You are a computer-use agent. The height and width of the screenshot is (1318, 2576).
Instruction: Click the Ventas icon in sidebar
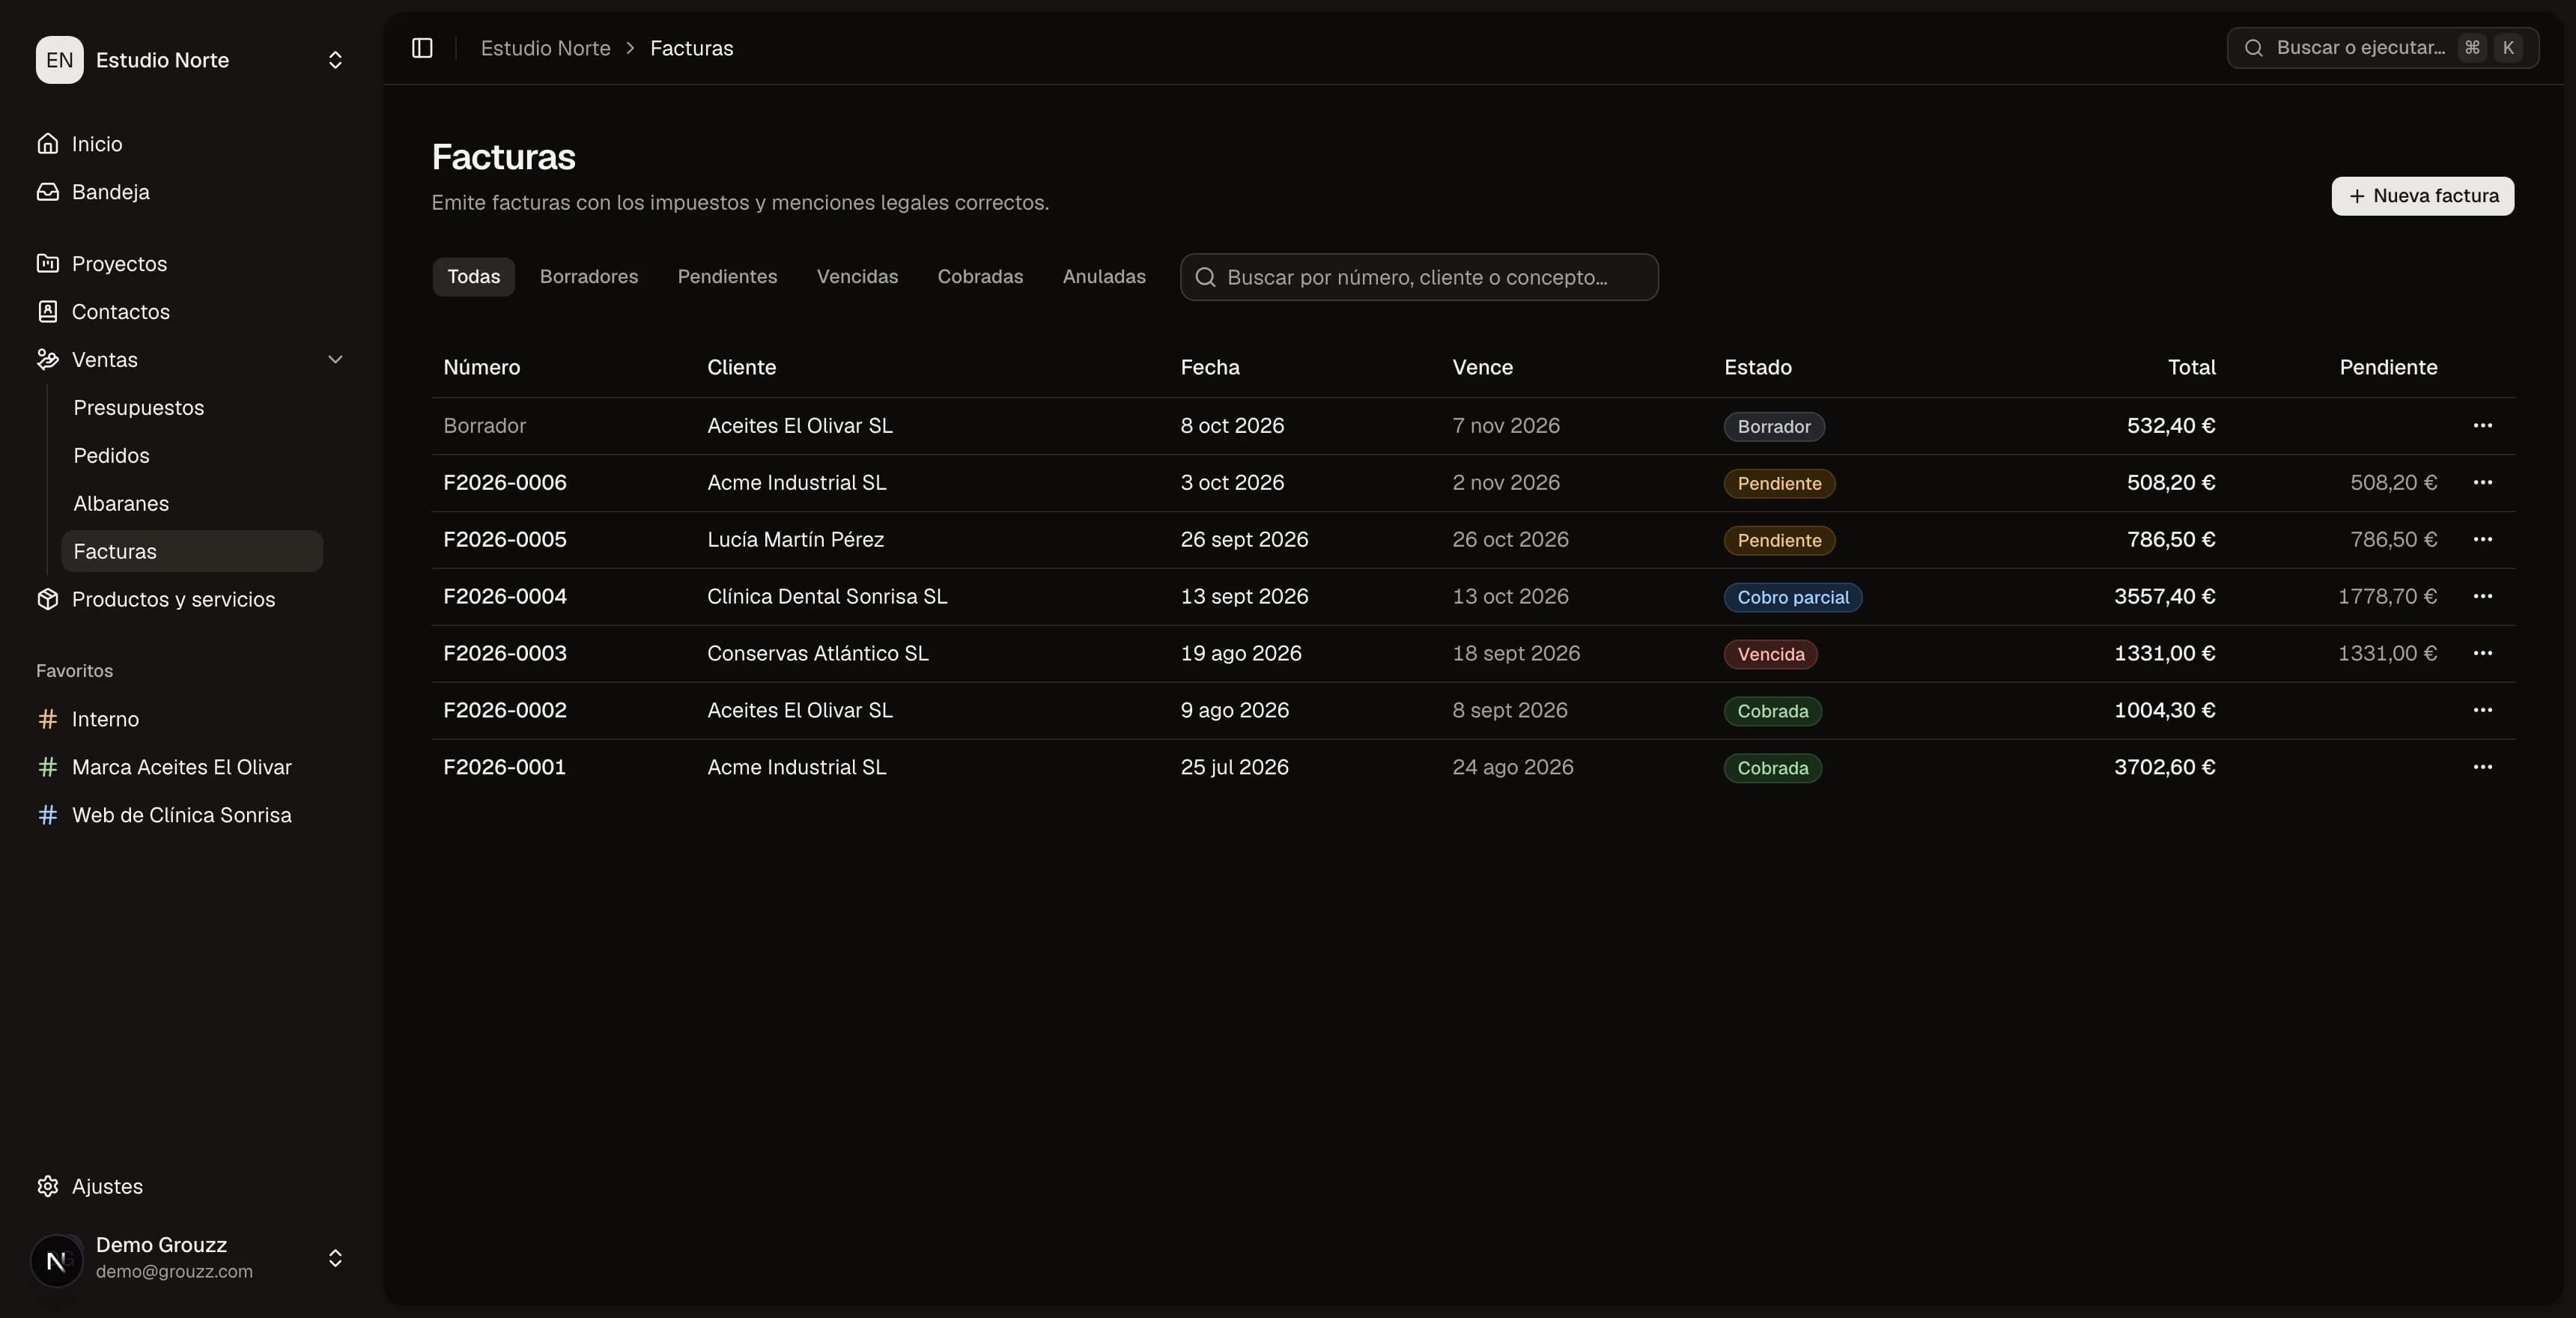coord(47,360)
